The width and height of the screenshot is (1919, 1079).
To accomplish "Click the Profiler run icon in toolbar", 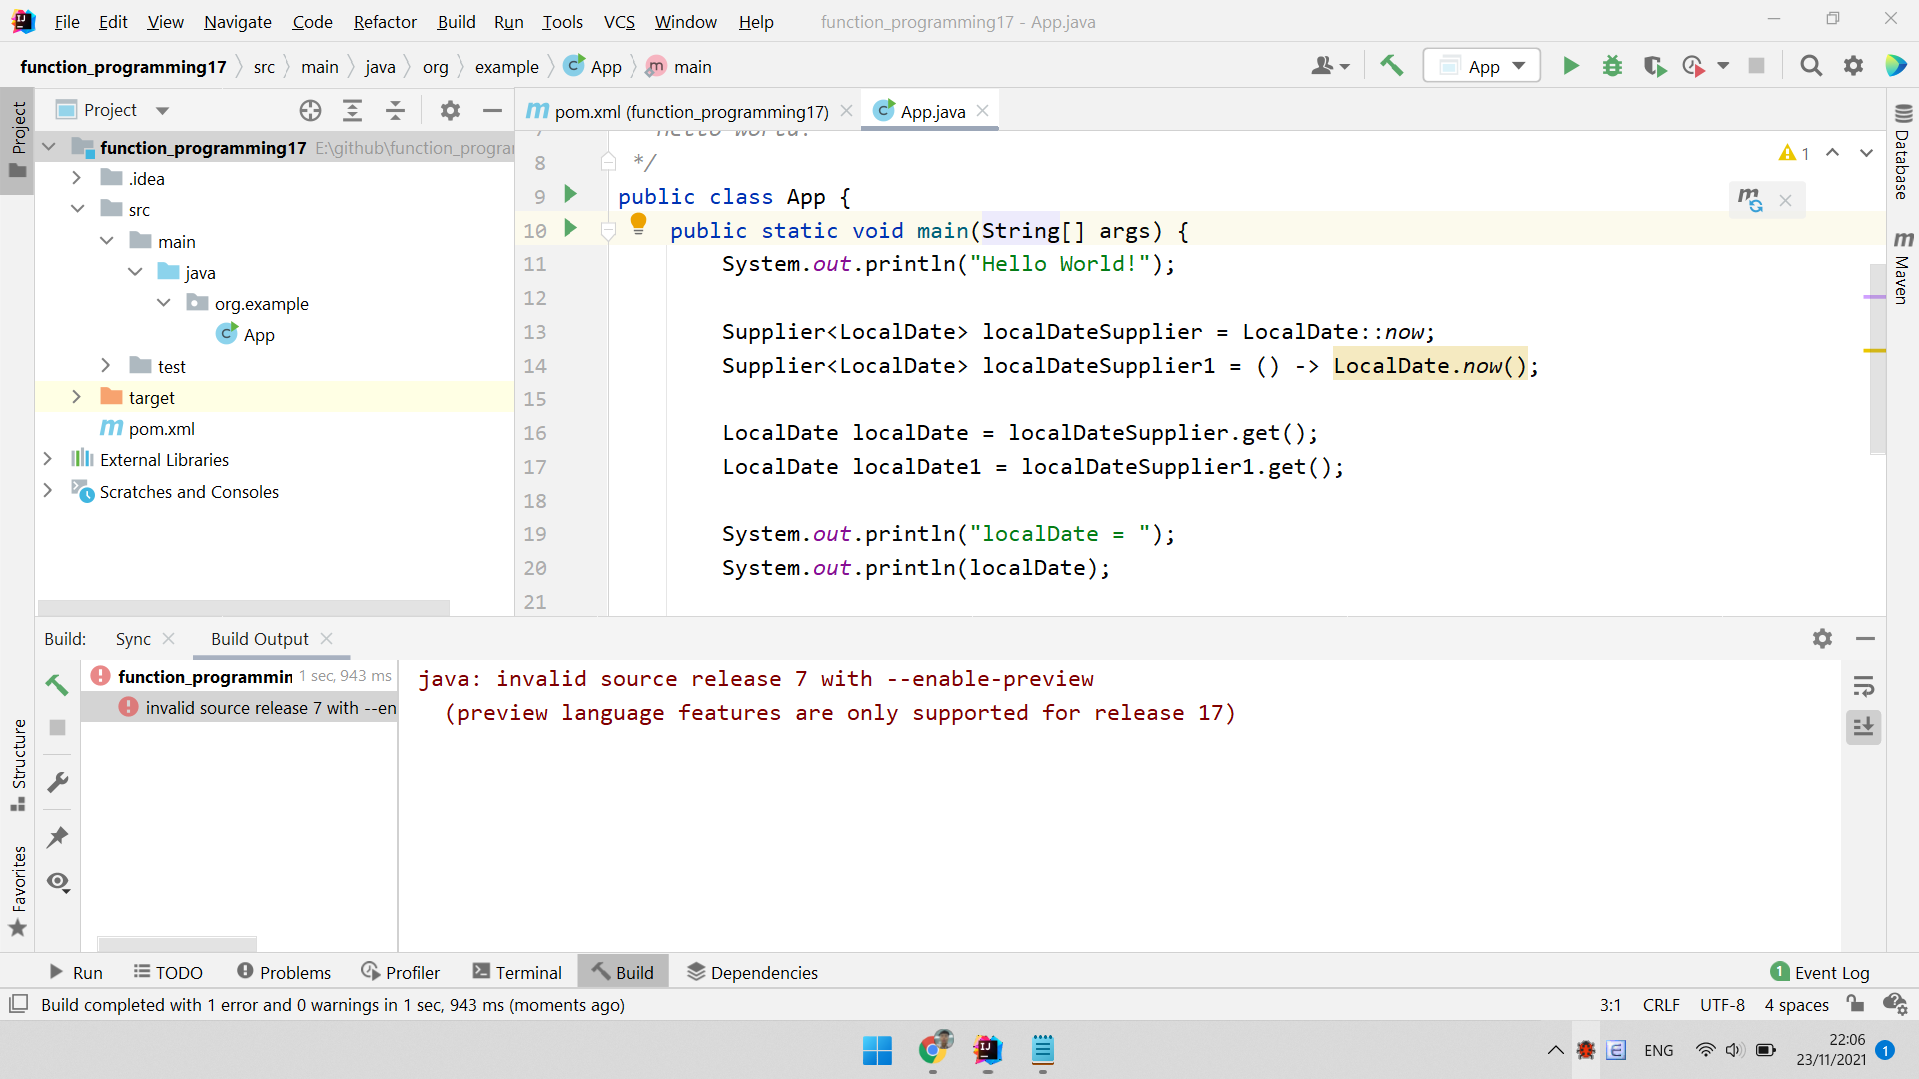I will (x=1694, y=66).
